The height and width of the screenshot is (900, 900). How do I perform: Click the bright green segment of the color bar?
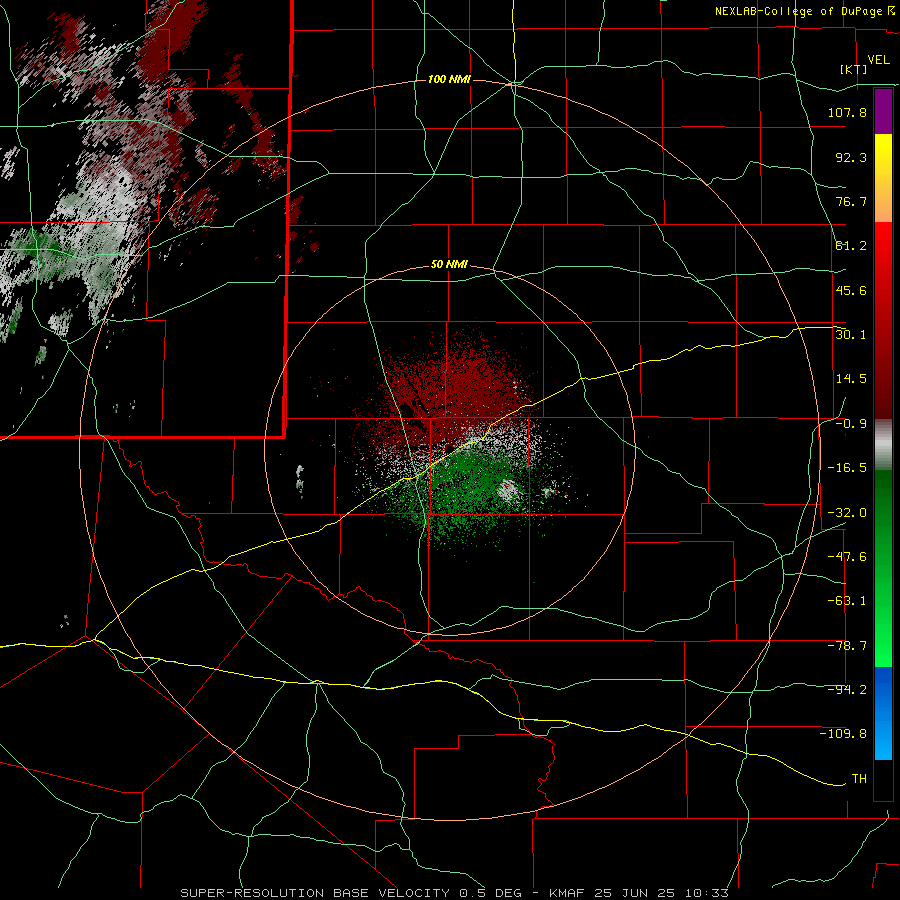883,568
